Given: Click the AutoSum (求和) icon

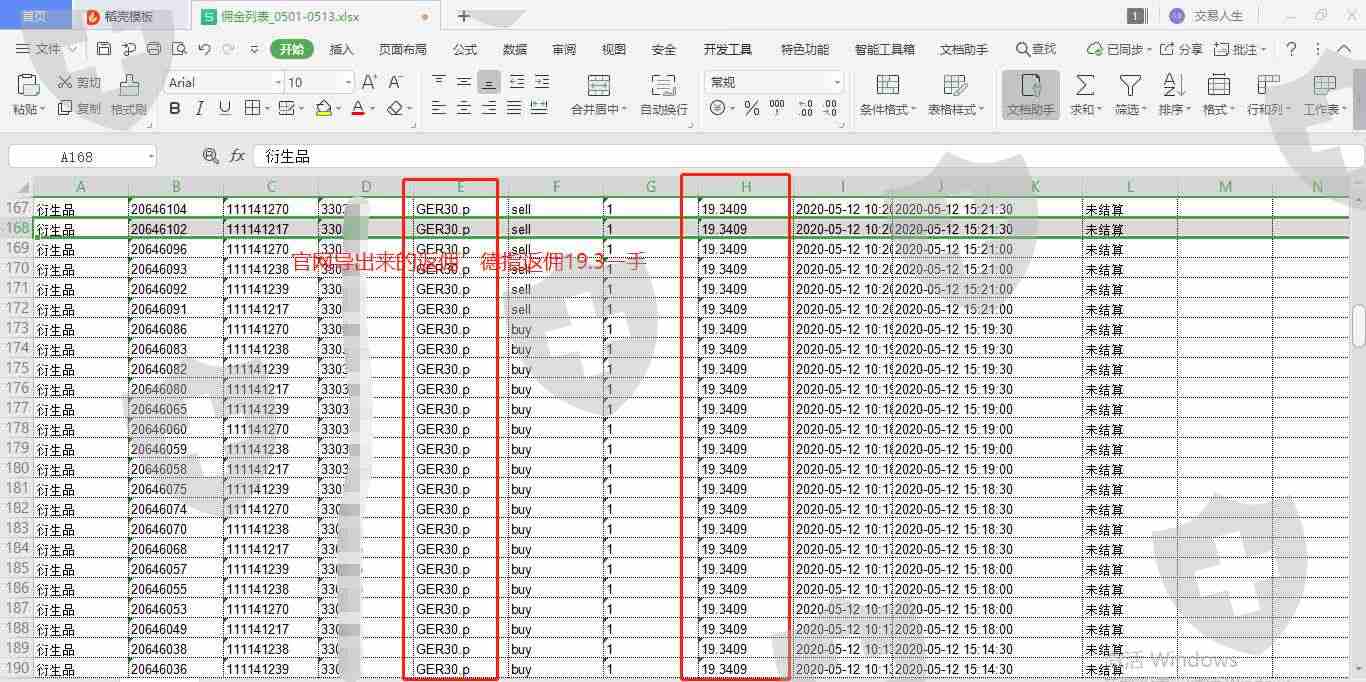Looking at the screenshot, I should (1084, 95).
